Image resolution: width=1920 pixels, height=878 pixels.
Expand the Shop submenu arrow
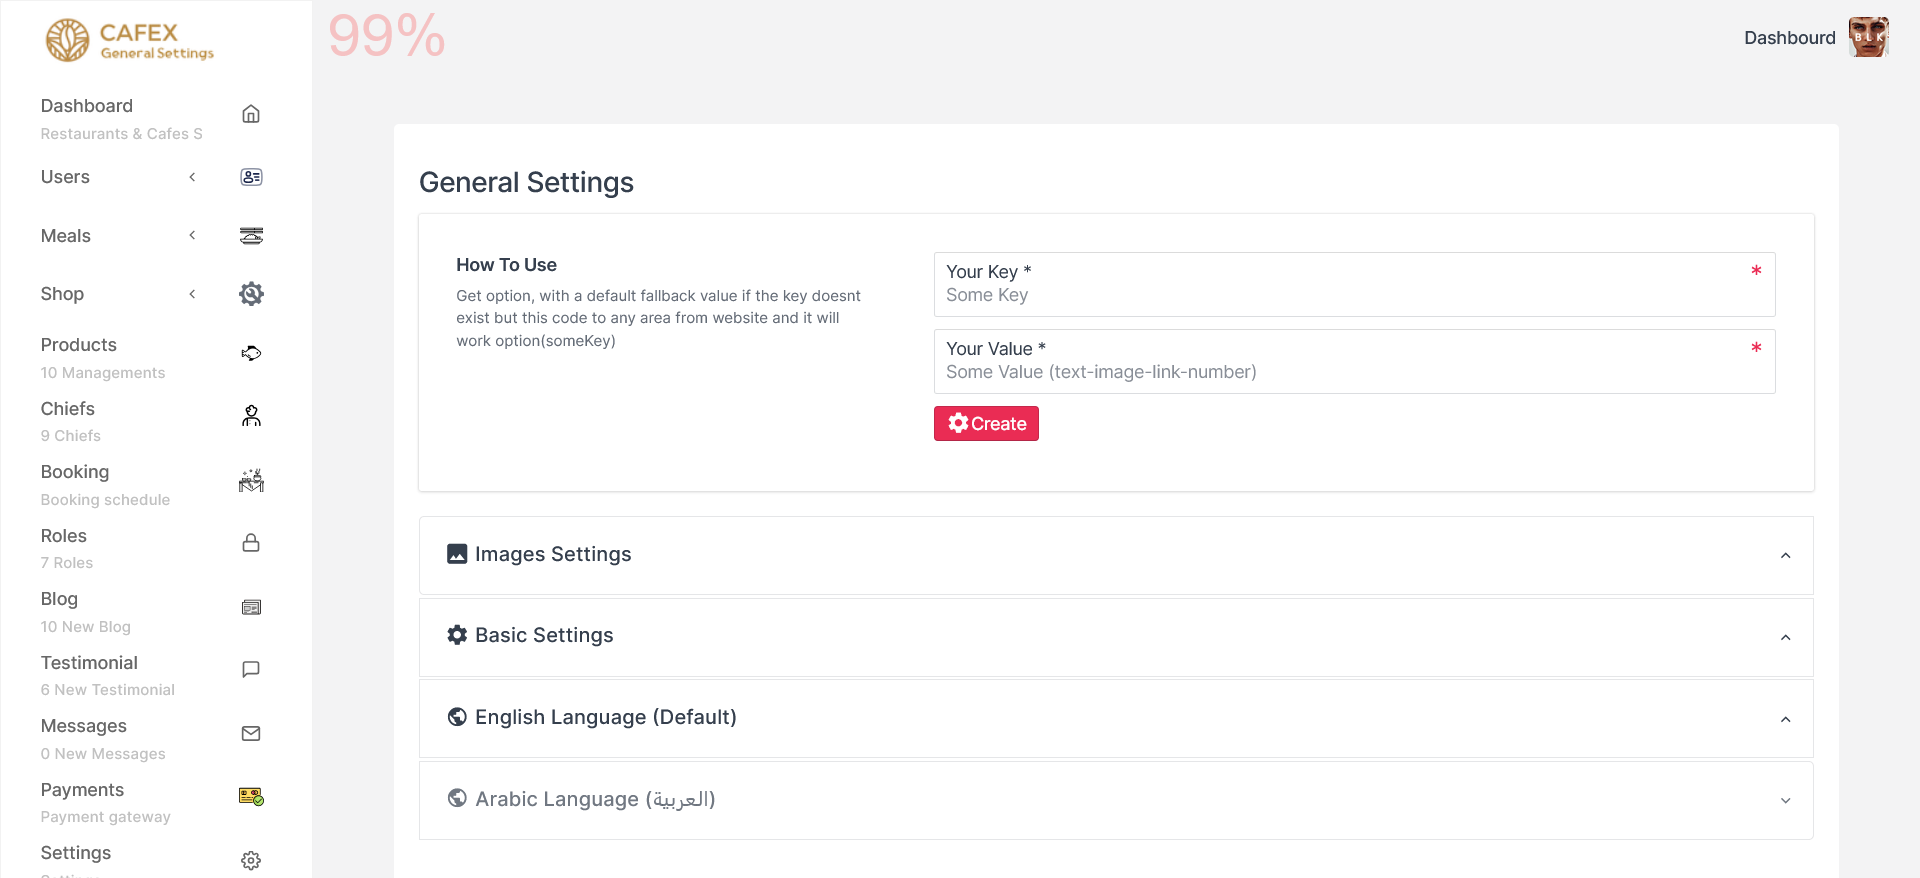pyautogui.click(x=192, y=294)
